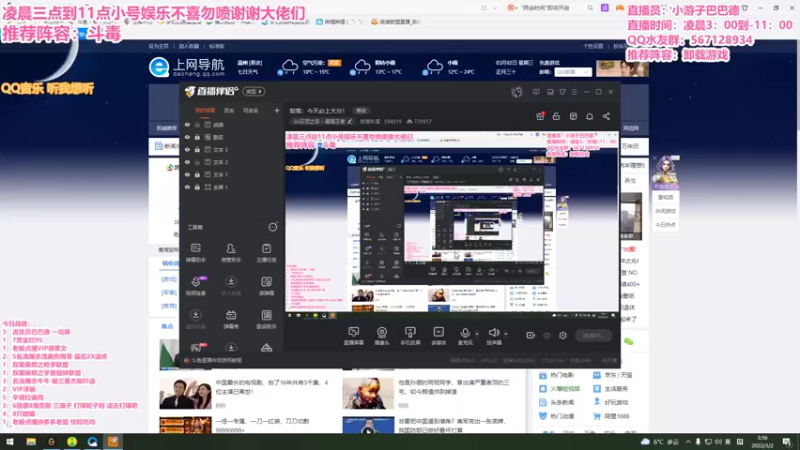Open the 弹幕秀 tool

coord(231,319)
